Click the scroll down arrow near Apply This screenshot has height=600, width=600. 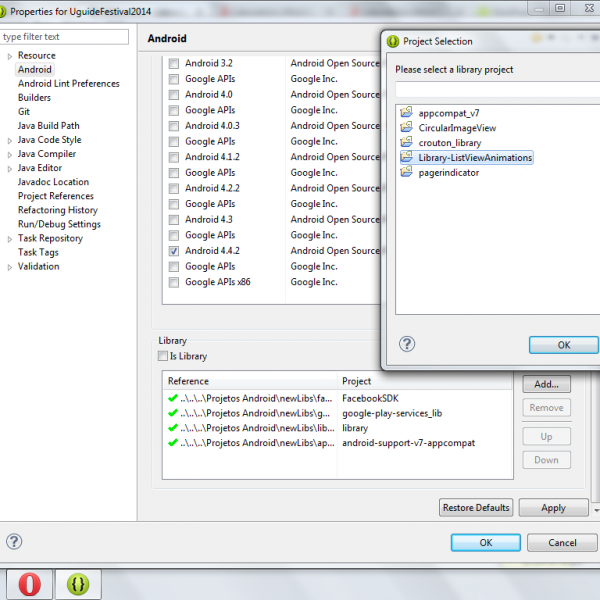pyautogui.click(x=596, y=510)
